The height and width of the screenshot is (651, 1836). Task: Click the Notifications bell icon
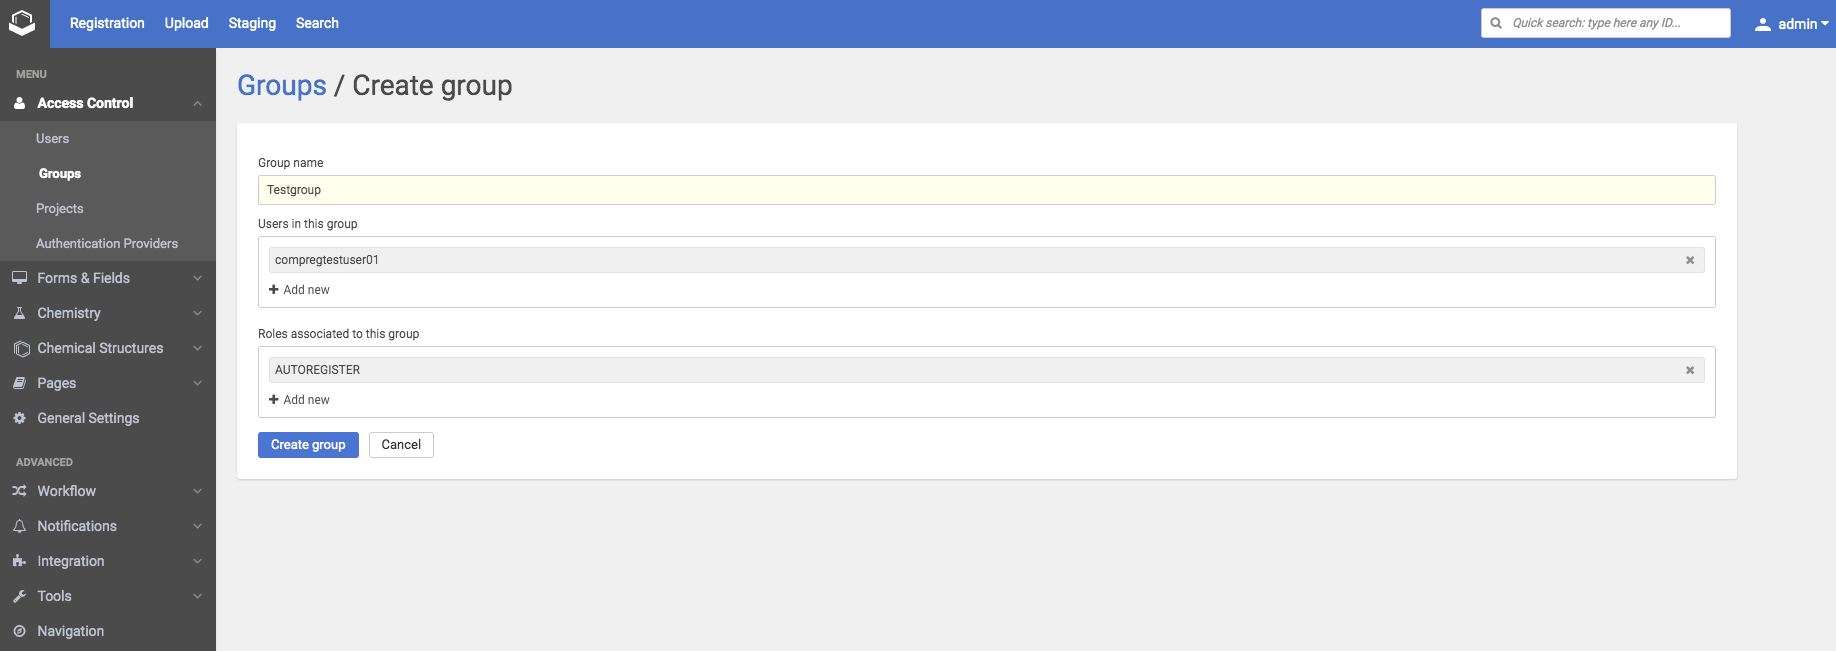[19, 526]
